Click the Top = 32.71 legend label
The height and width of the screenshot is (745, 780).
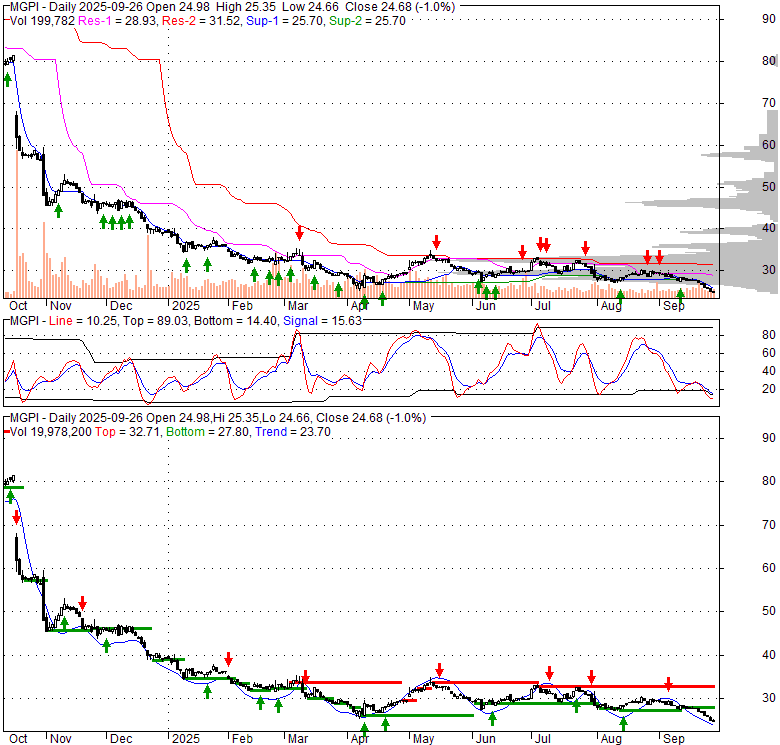coord(127,432)
